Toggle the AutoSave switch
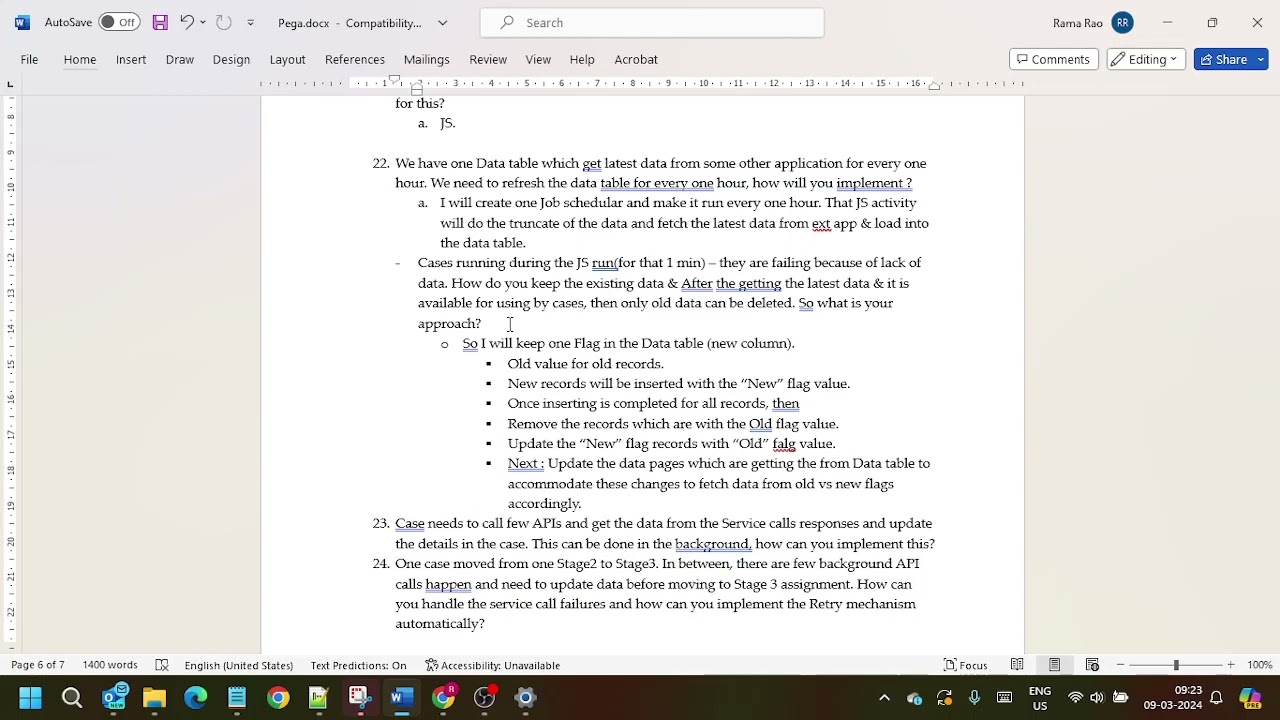This screenshot has width=1280, height=720. click(118, 22)
